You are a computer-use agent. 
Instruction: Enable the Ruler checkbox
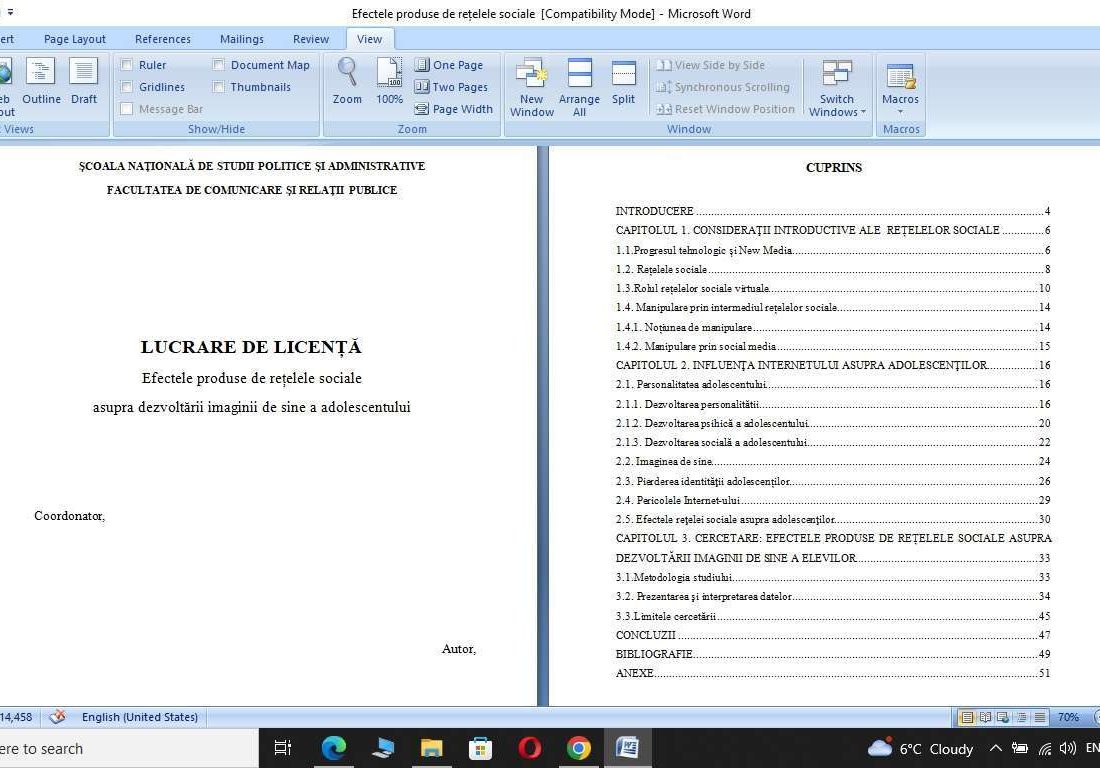pyautogui.click(x=128, y=64)
